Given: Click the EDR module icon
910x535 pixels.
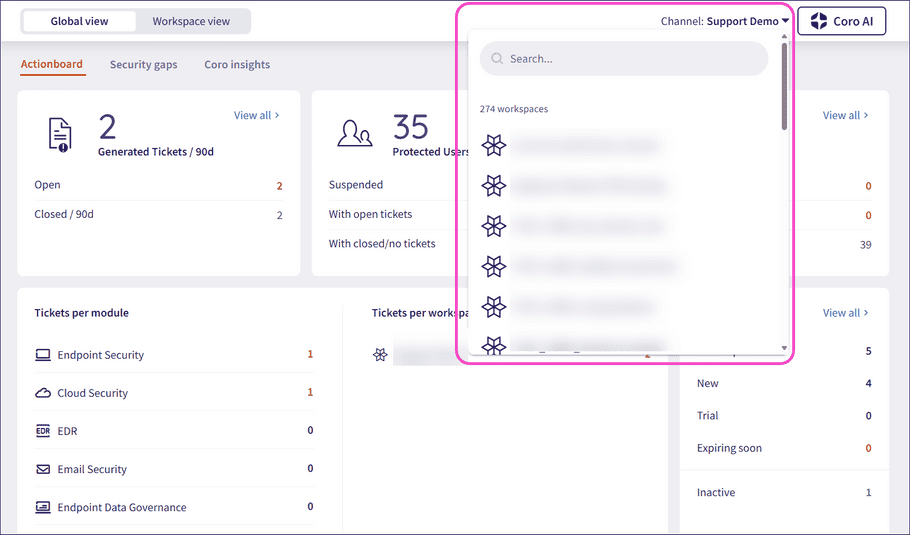Looking at the screenshot, I should pos(43,431).
